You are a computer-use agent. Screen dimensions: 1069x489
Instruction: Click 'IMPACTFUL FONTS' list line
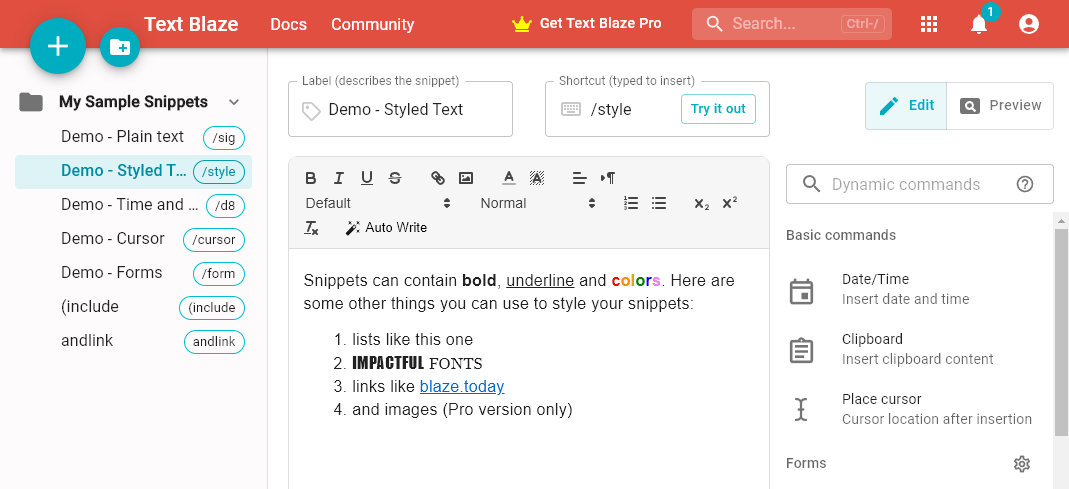tap(417, 363)
